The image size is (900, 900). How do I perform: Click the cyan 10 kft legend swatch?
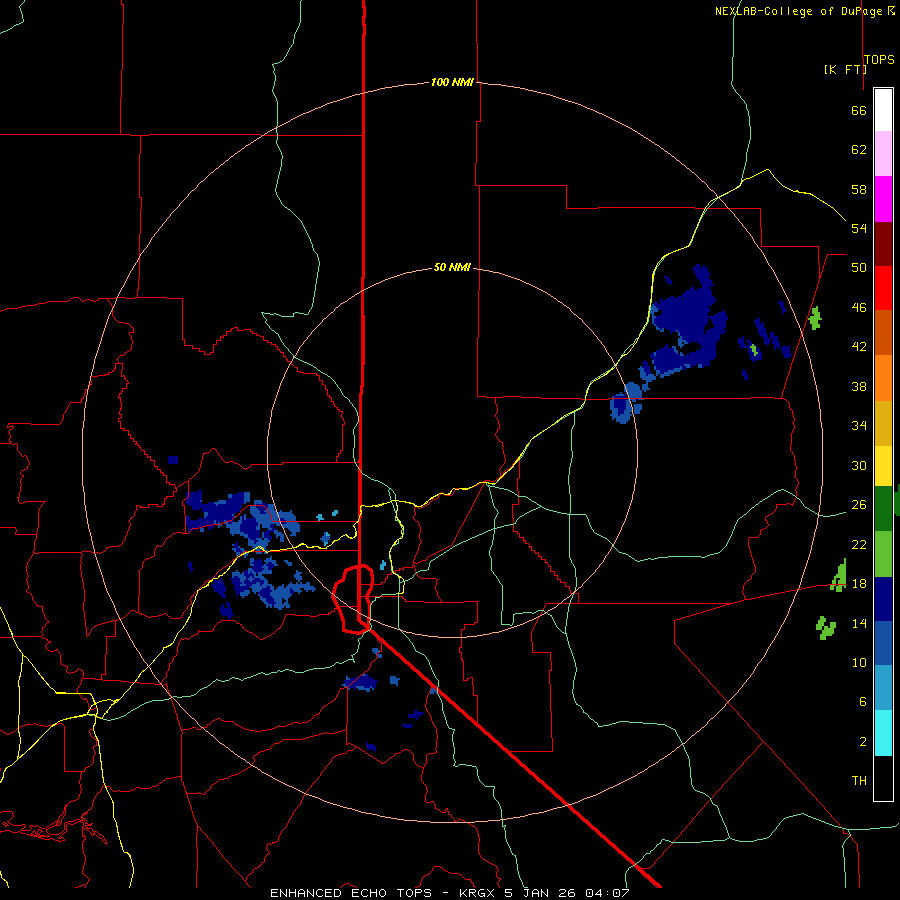883,733
